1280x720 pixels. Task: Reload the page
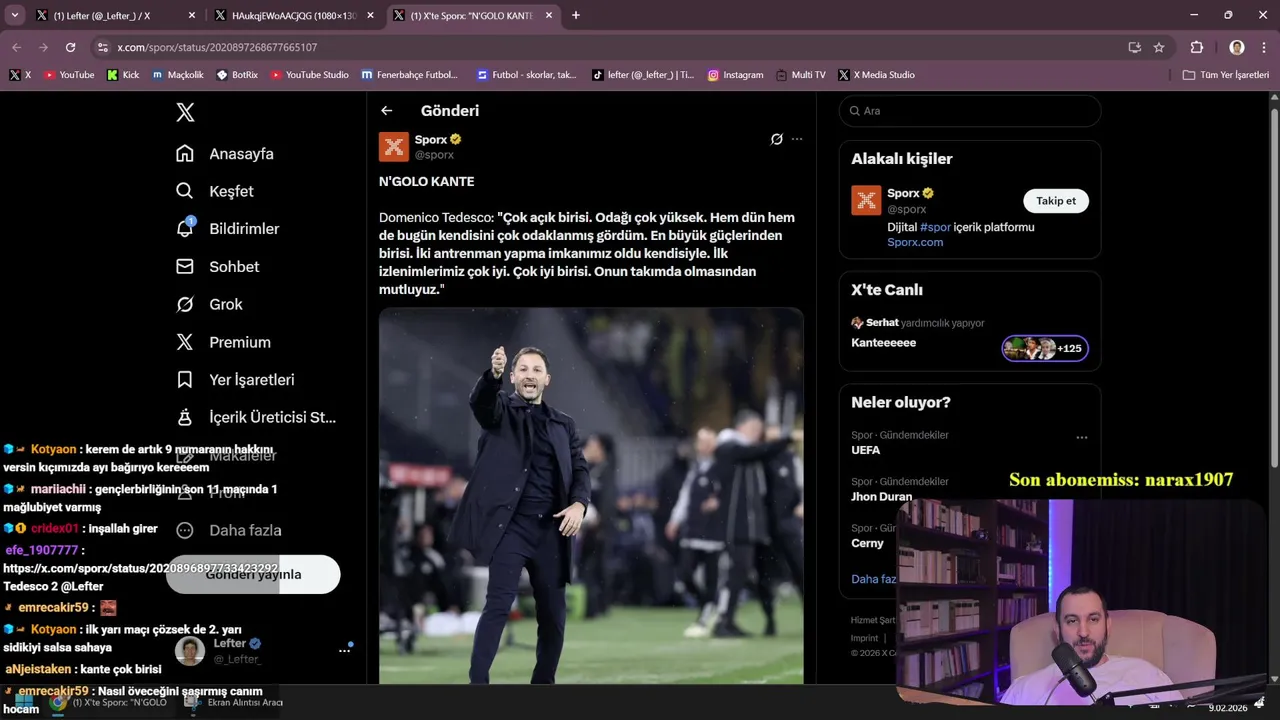(70, 47)
